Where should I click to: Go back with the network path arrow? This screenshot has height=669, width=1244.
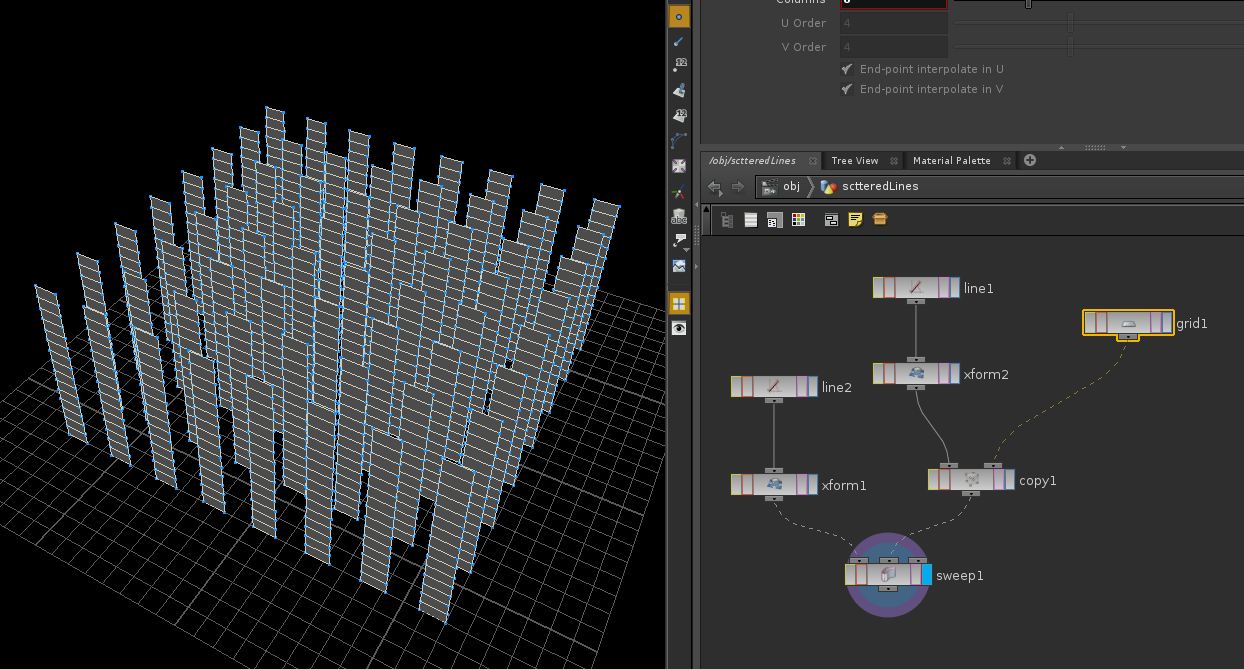coord(714,187)
